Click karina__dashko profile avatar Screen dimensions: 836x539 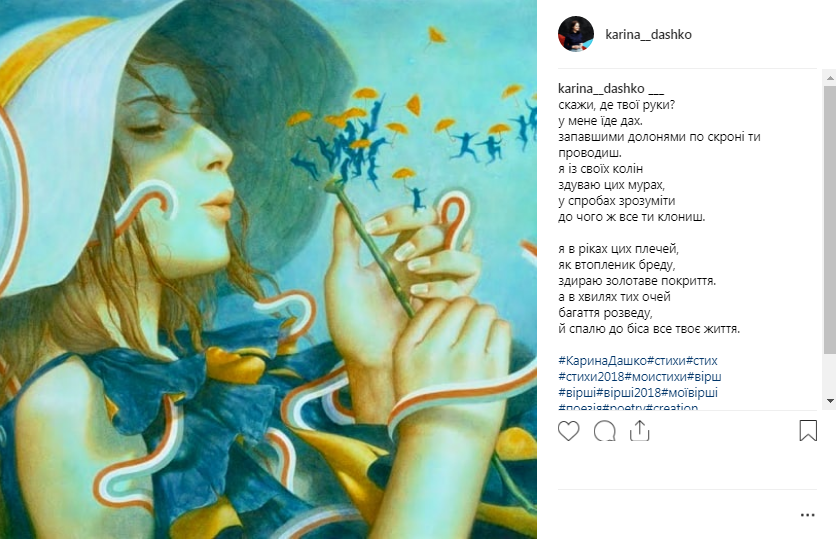pyautogui.click(x=576, y=34)
